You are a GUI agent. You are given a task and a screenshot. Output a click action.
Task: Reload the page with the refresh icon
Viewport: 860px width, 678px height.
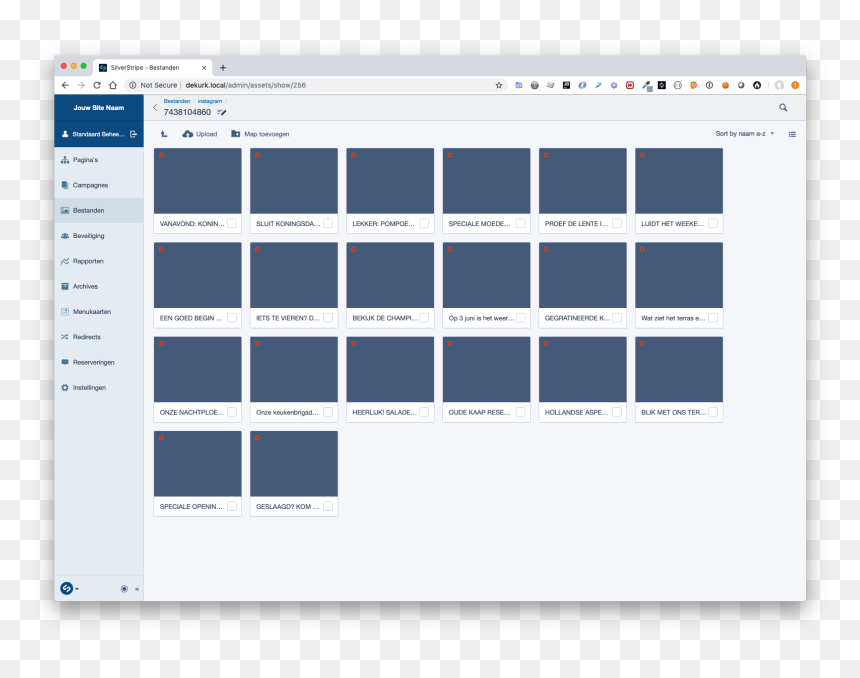click(97, 85)
